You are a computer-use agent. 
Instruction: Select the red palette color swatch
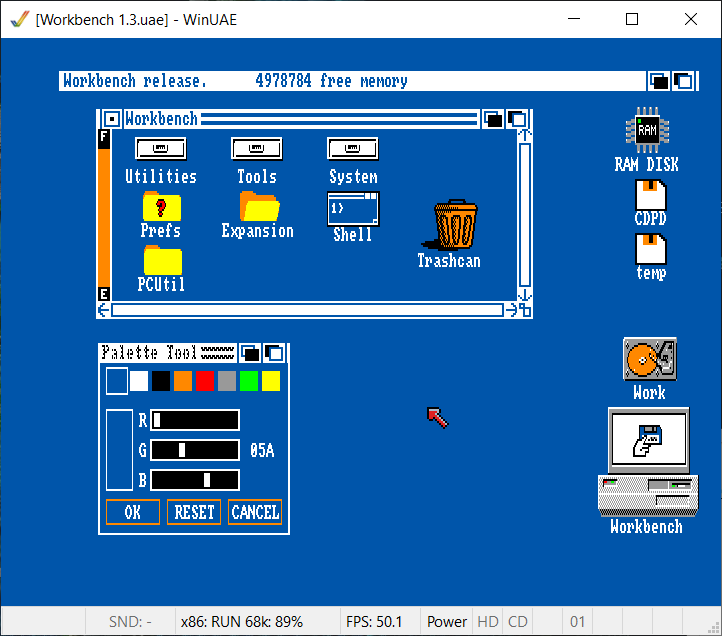[x=205, y=381]
